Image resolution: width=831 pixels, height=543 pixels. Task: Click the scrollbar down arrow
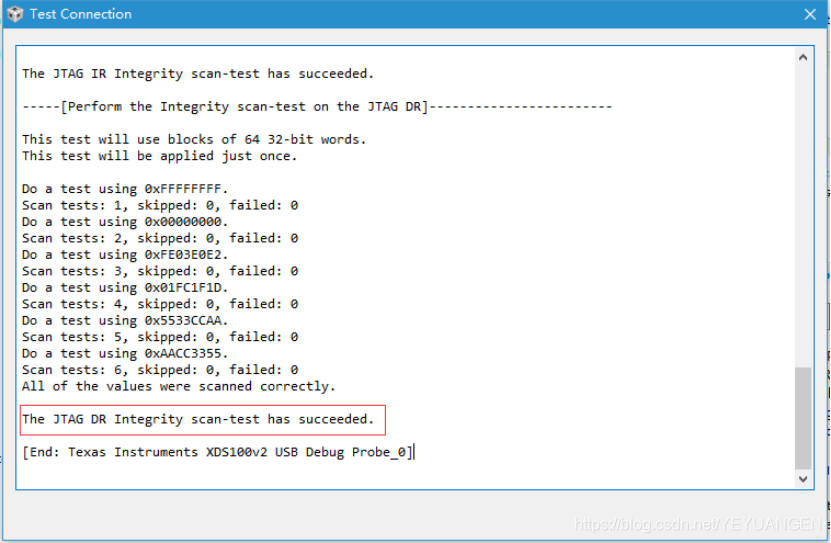click(x=803, y=479)
